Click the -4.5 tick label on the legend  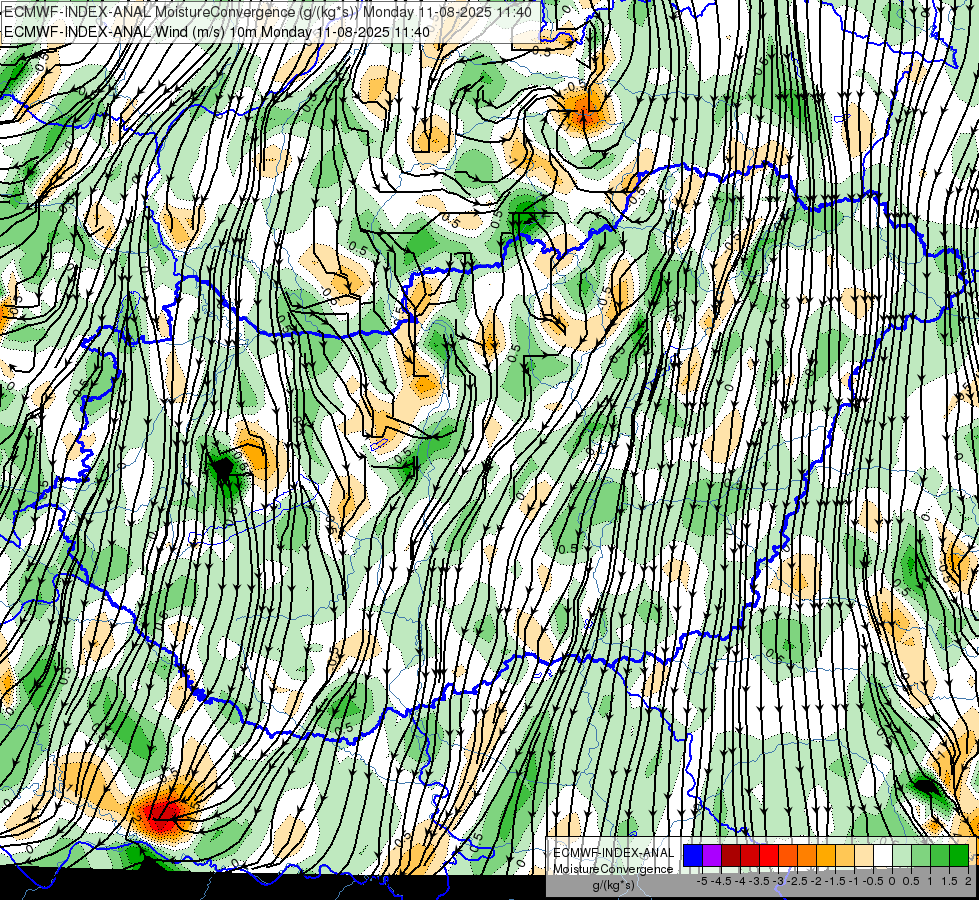click(x=723, y=881)
